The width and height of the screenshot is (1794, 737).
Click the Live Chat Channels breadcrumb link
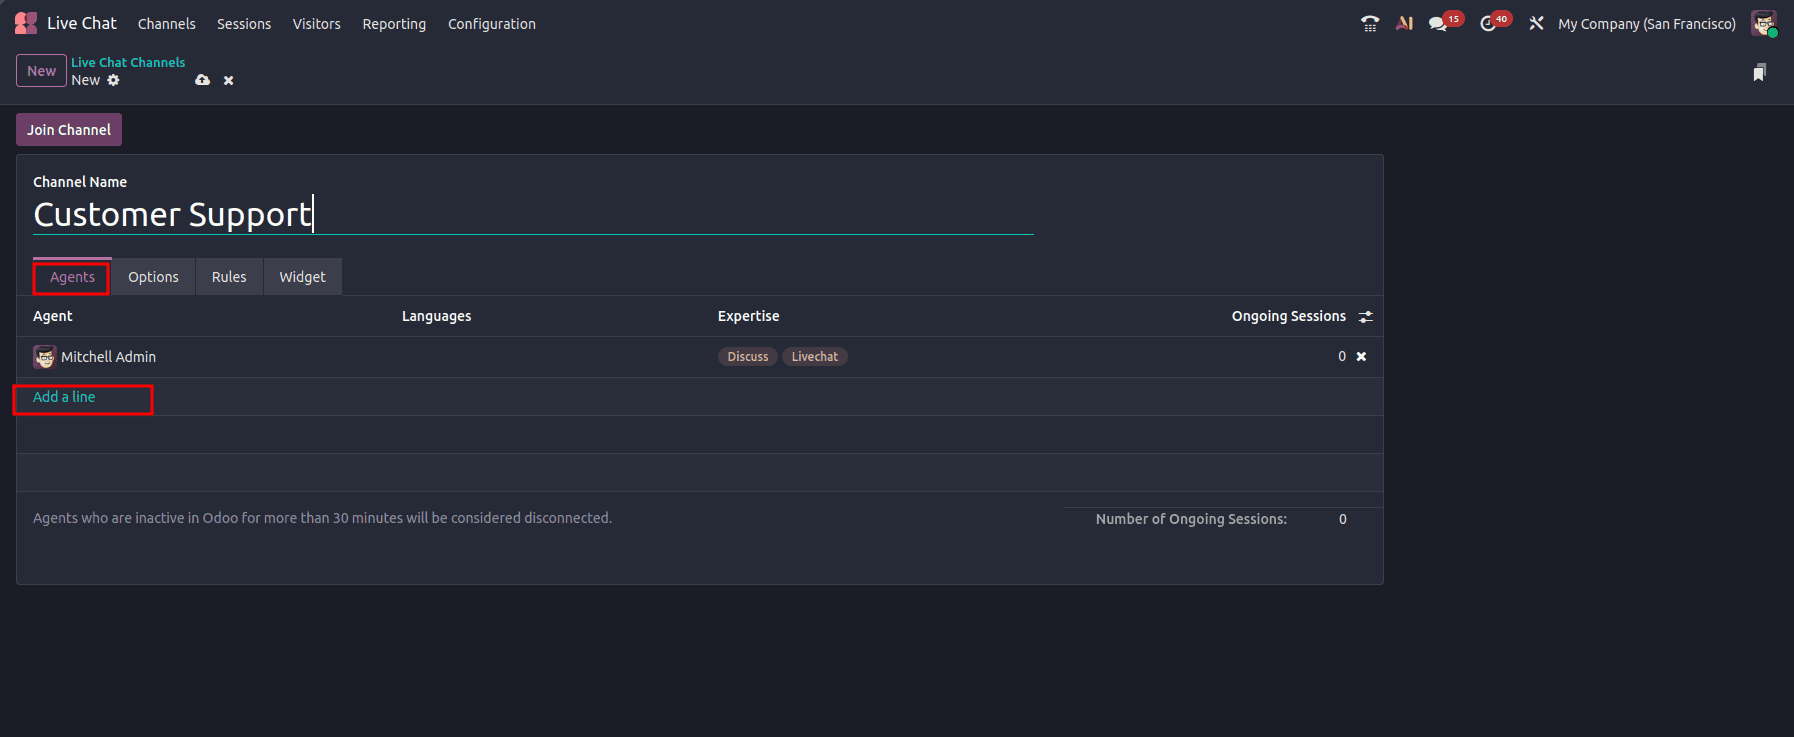128,62
